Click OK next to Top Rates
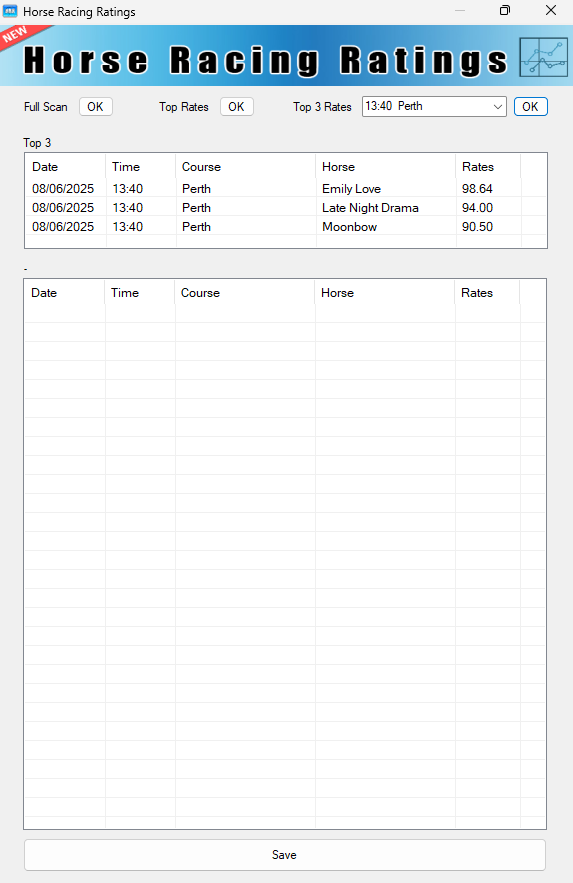 click(x=236, y=106)
